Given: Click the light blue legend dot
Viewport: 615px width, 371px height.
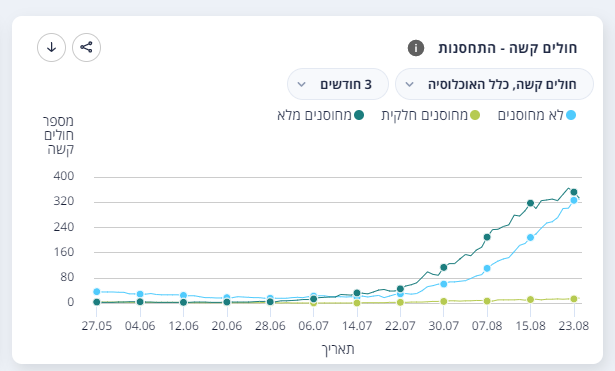Looking at the screenshot, I should click(x=571, y=115).
